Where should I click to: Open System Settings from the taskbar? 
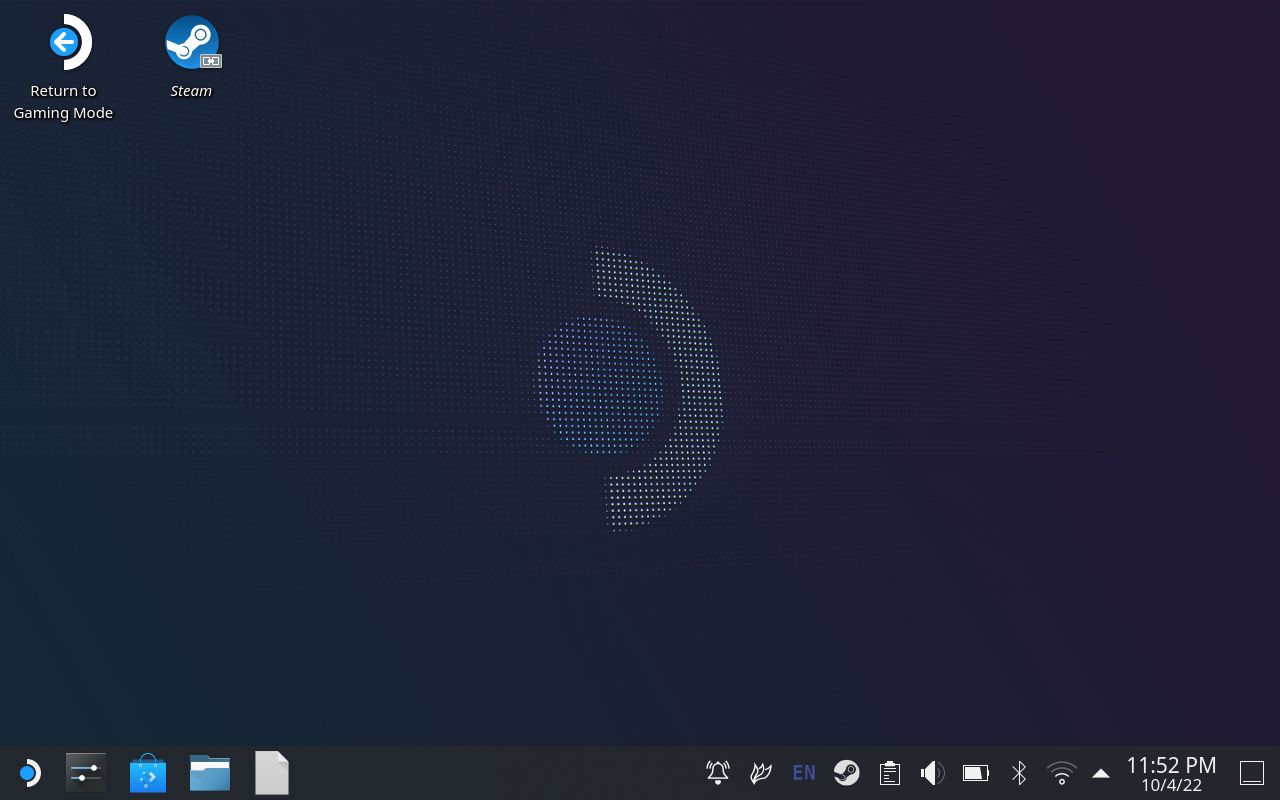86,773
